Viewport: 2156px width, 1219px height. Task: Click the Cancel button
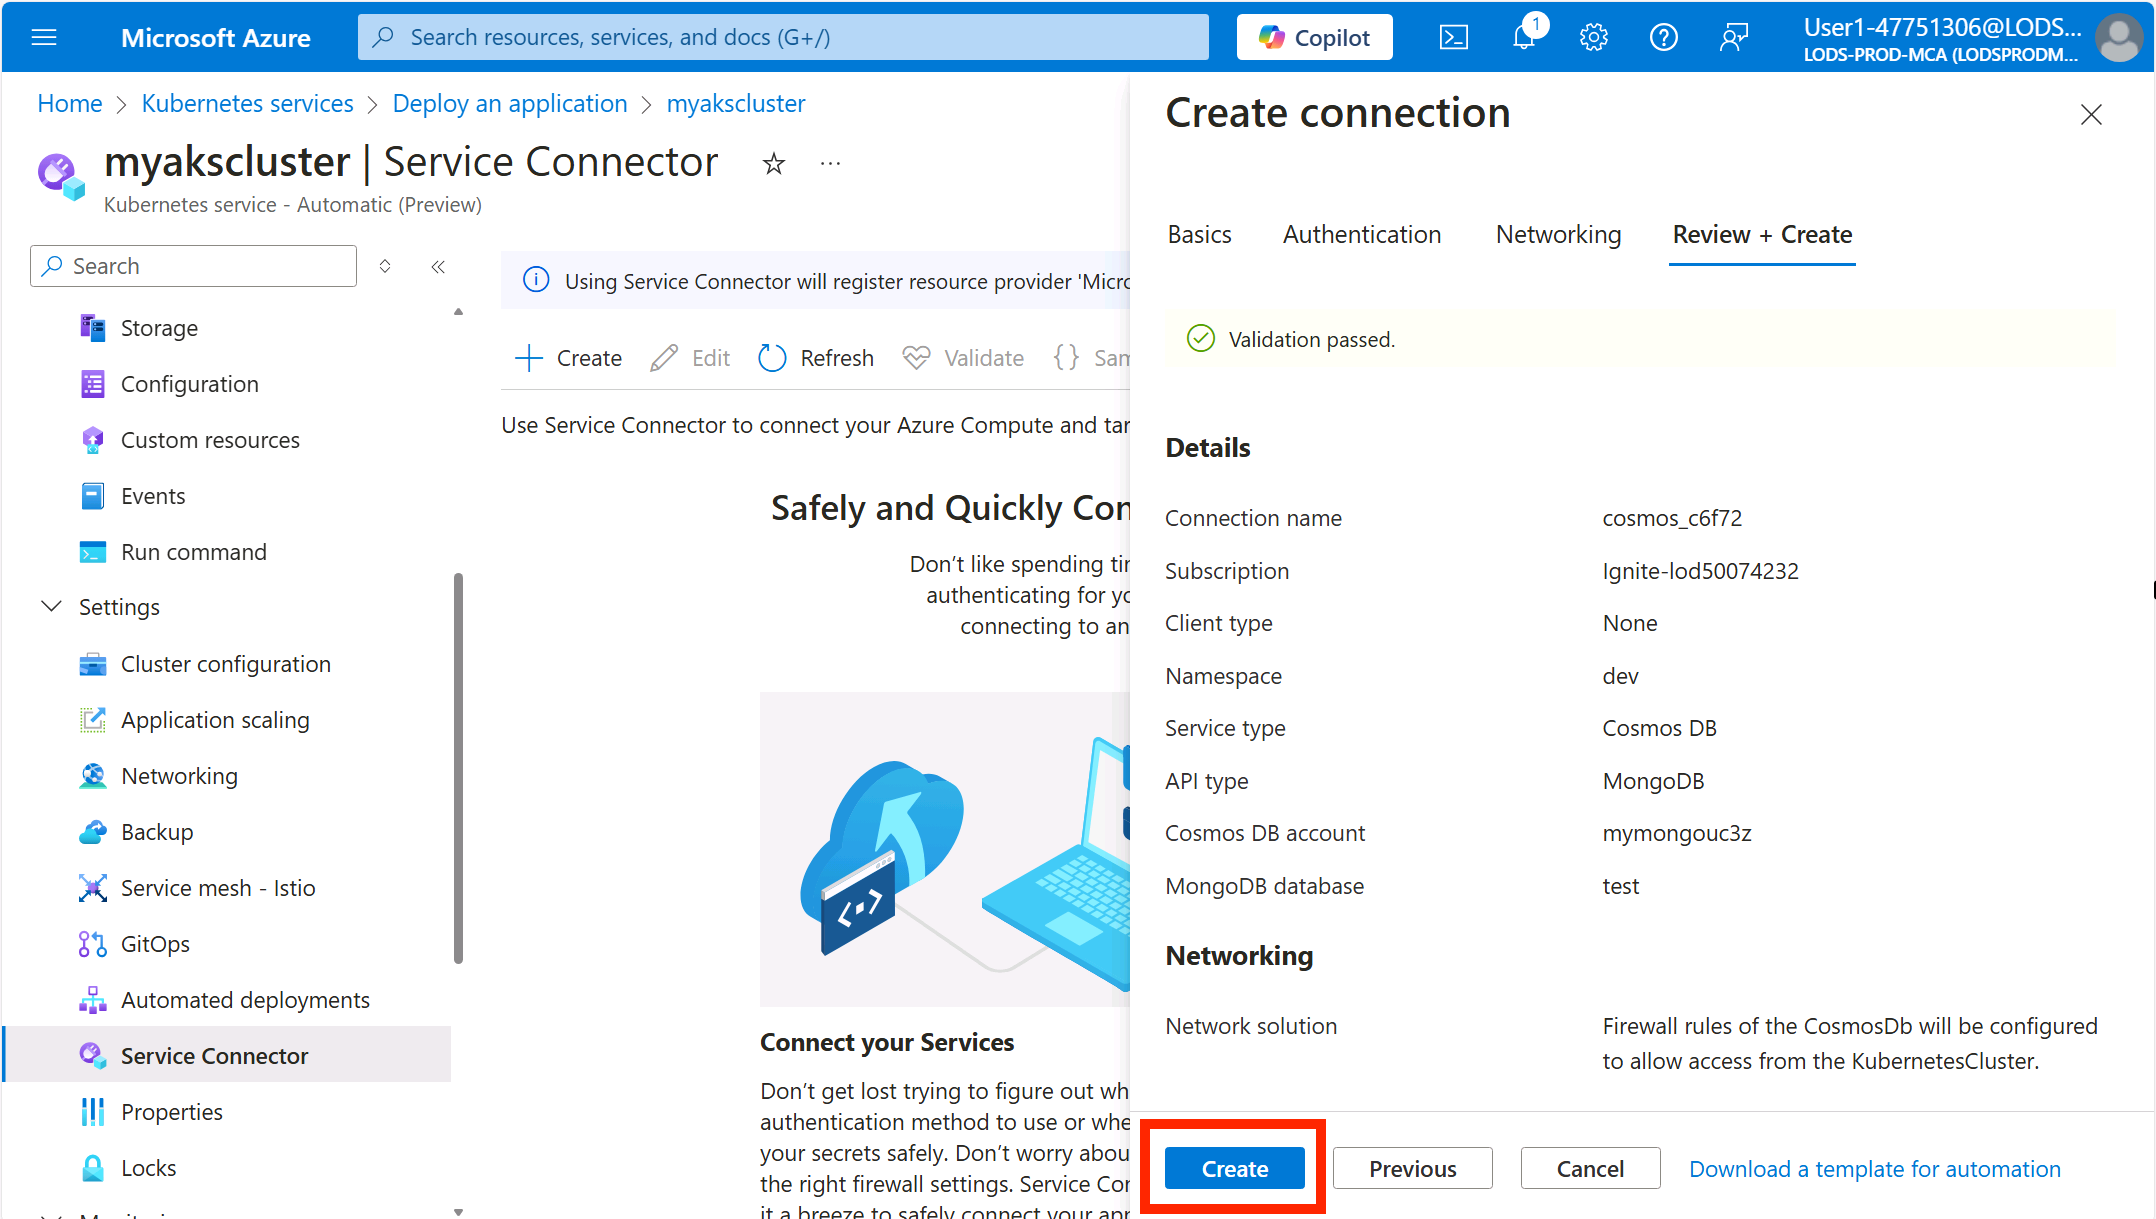tap(1590, 1168)
